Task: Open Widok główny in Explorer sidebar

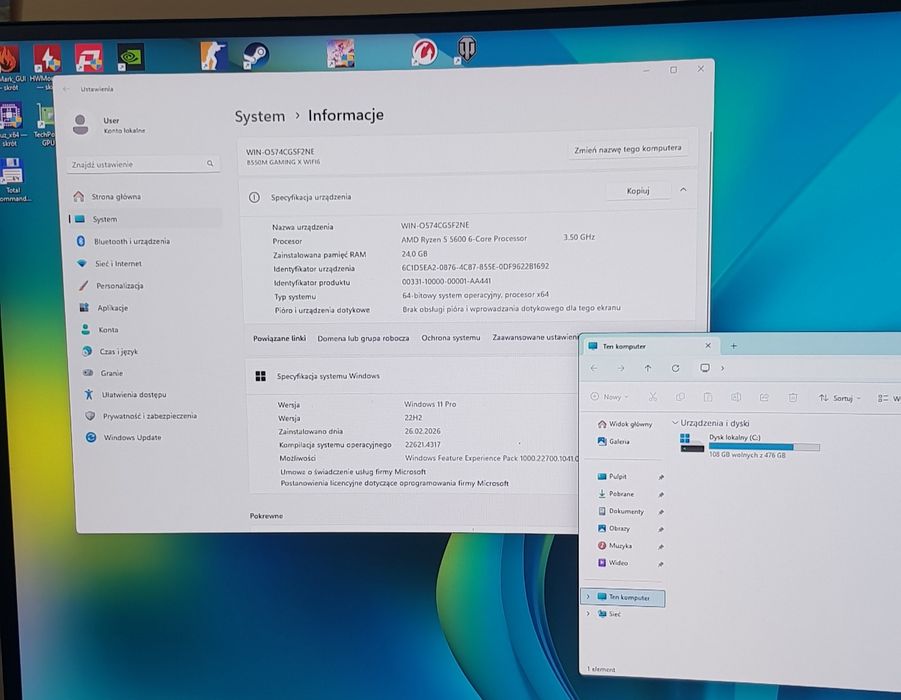Action: (x=624, y=424)
